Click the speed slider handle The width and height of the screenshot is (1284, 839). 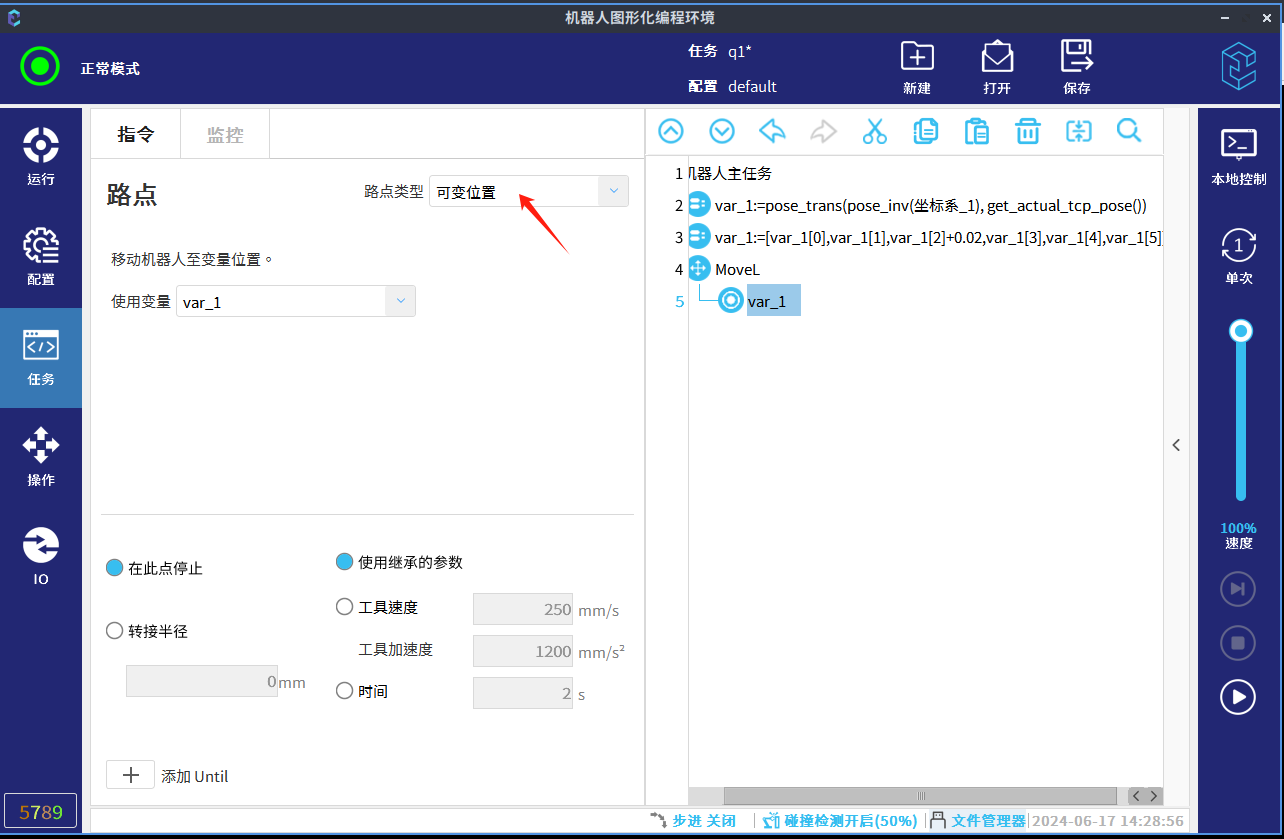[x=1241, y=331]
